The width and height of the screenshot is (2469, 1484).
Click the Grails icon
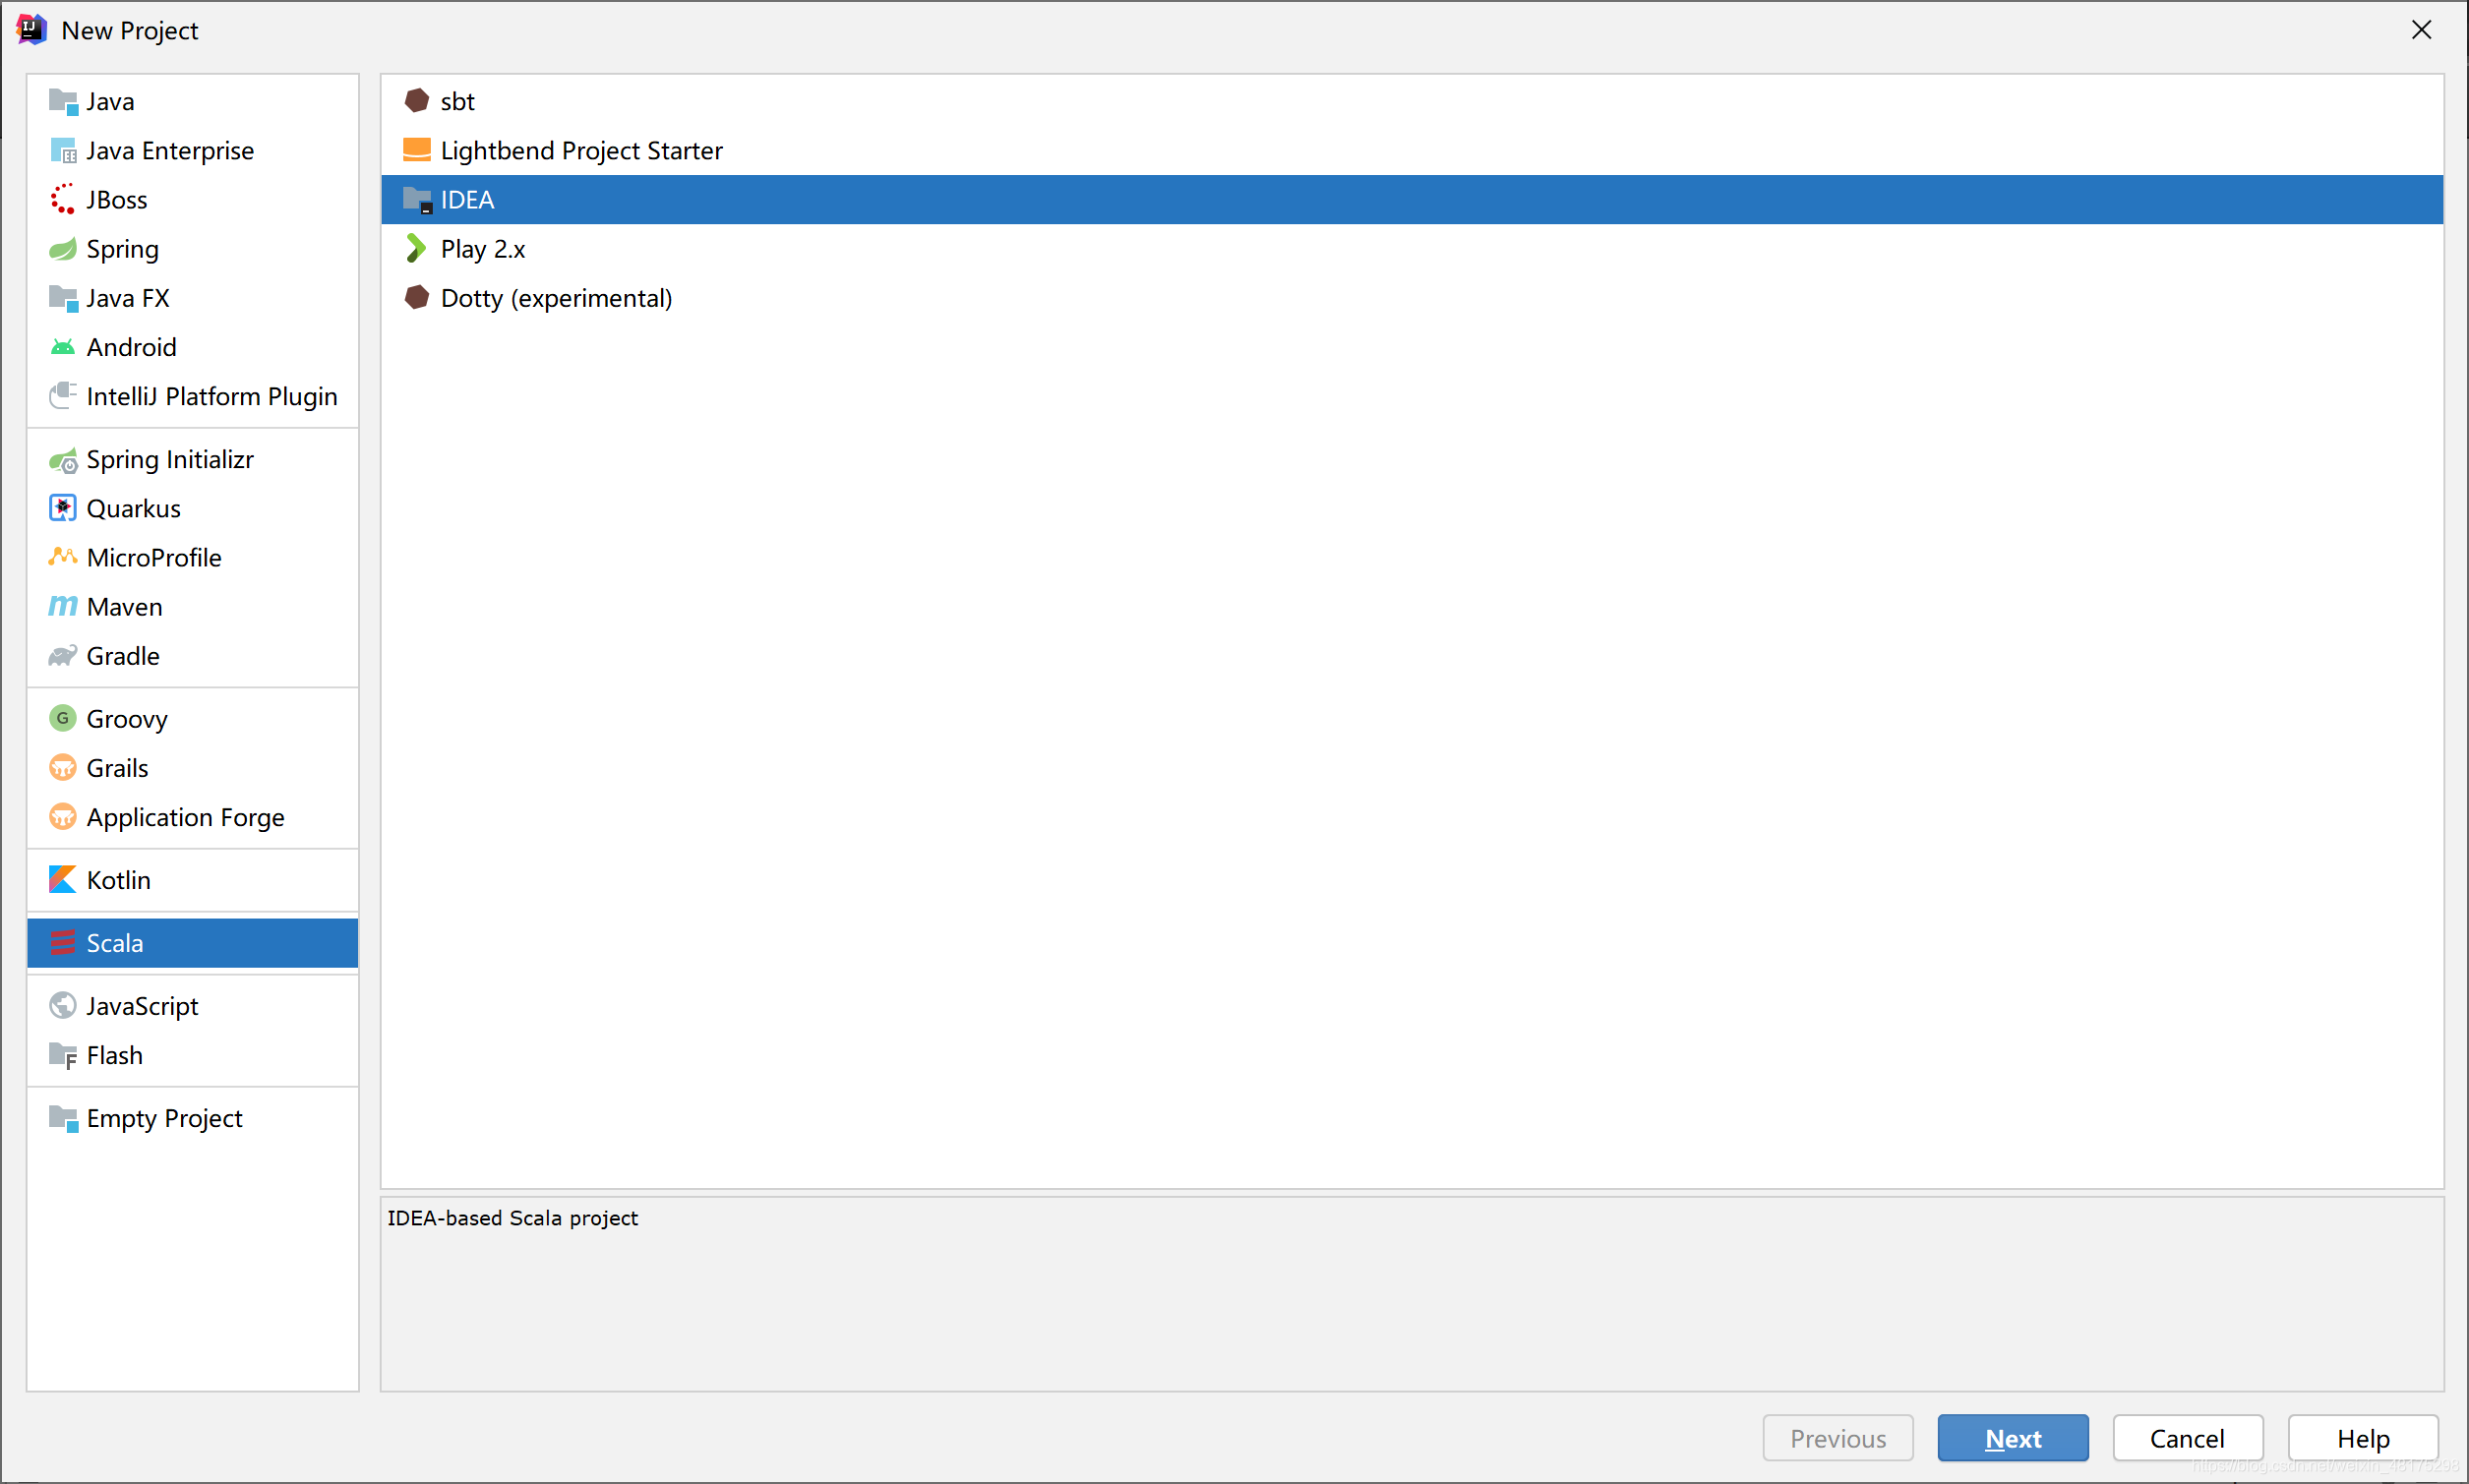click(63, 767)
